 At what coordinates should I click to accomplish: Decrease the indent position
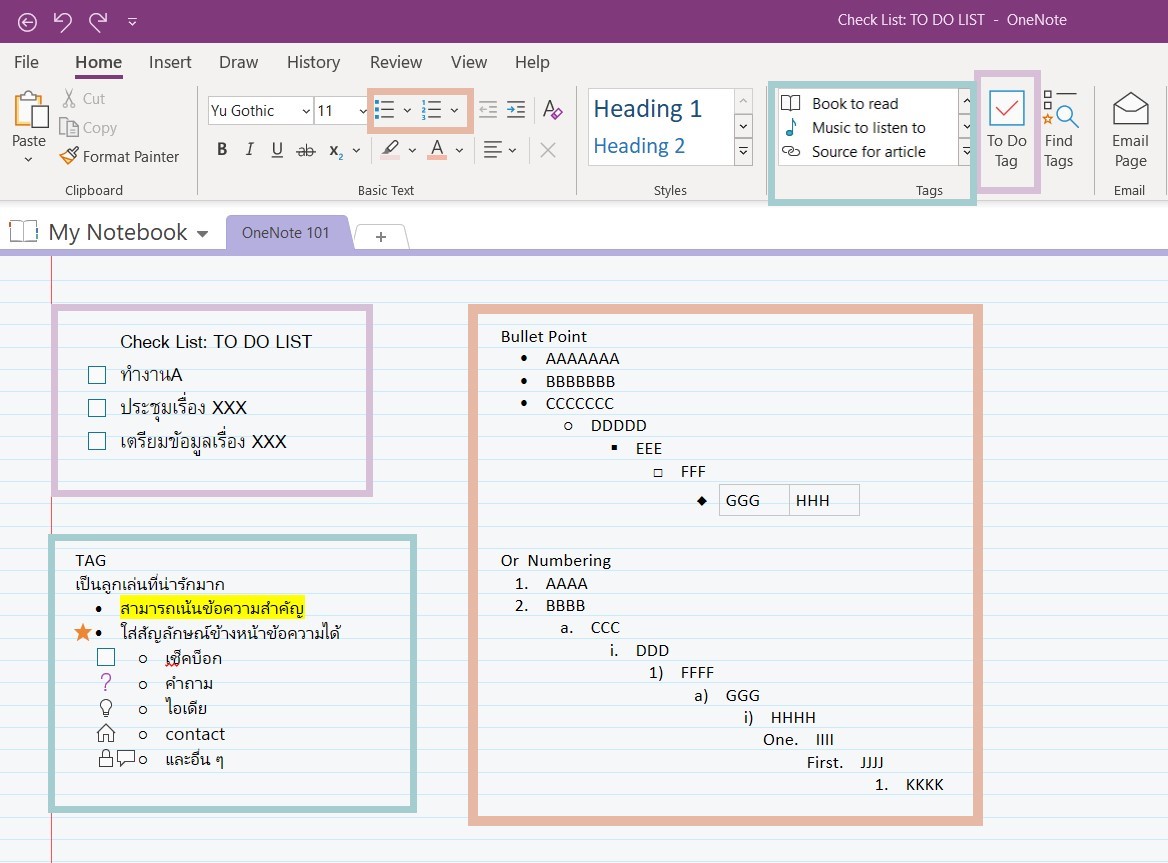pos(488,110)
